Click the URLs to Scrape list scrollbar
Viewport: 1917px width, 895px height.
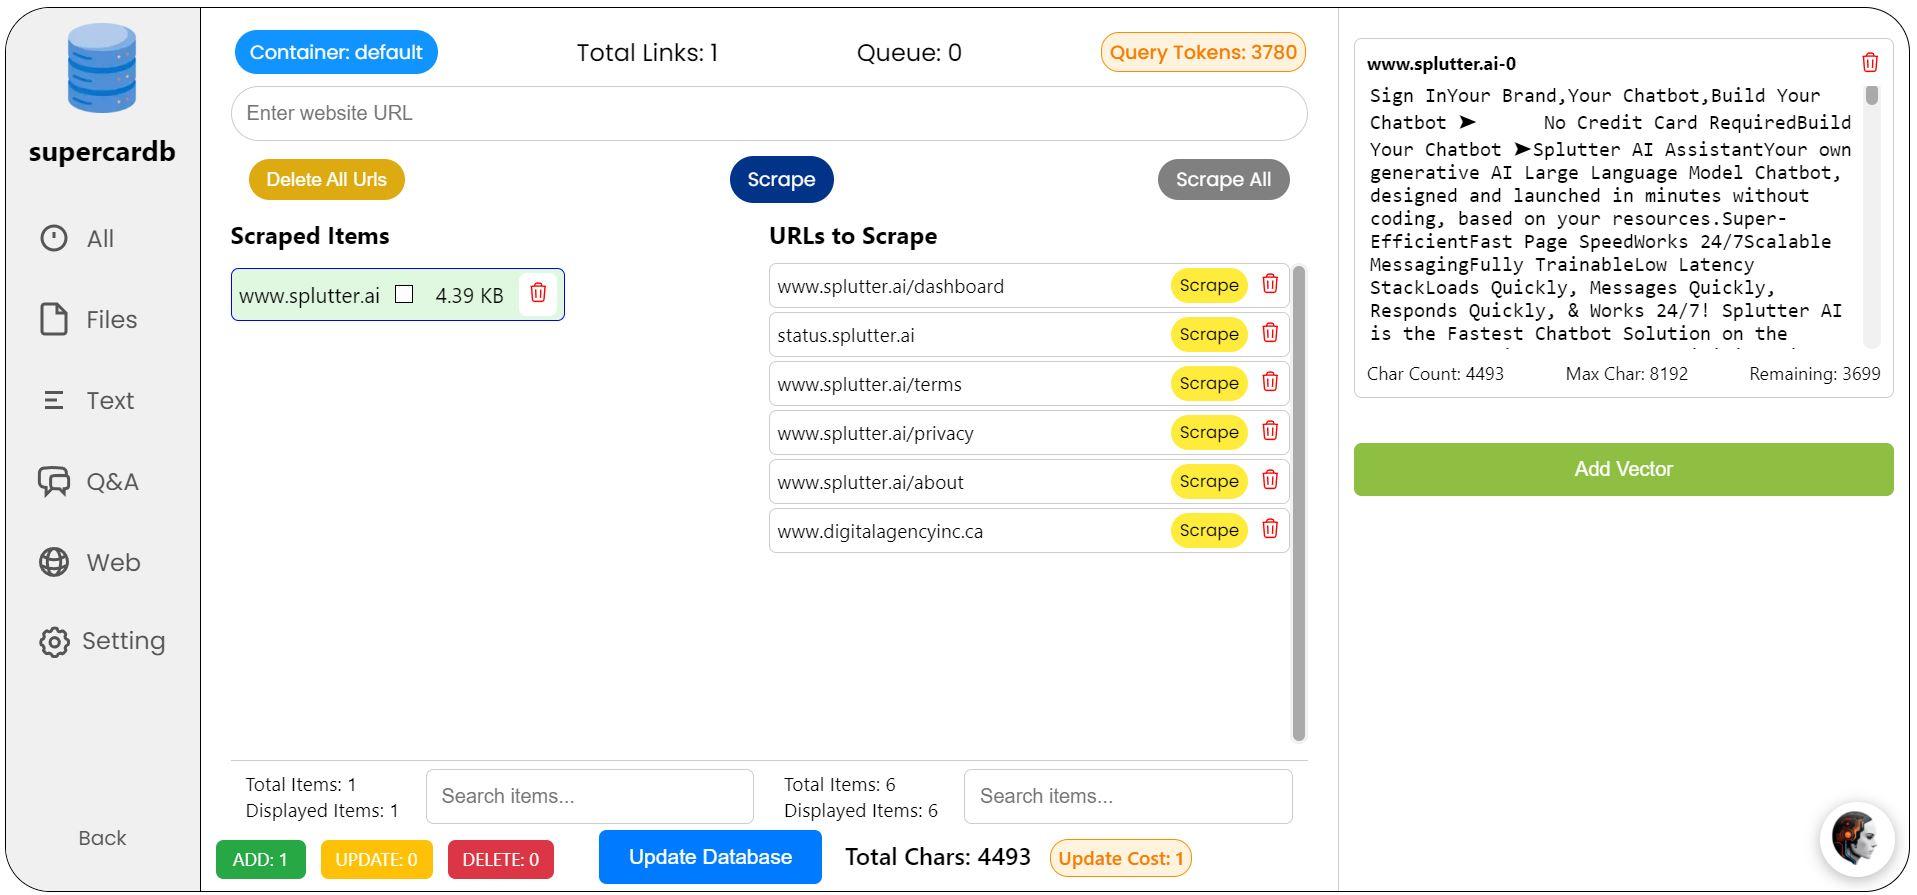coord(1299,503)
